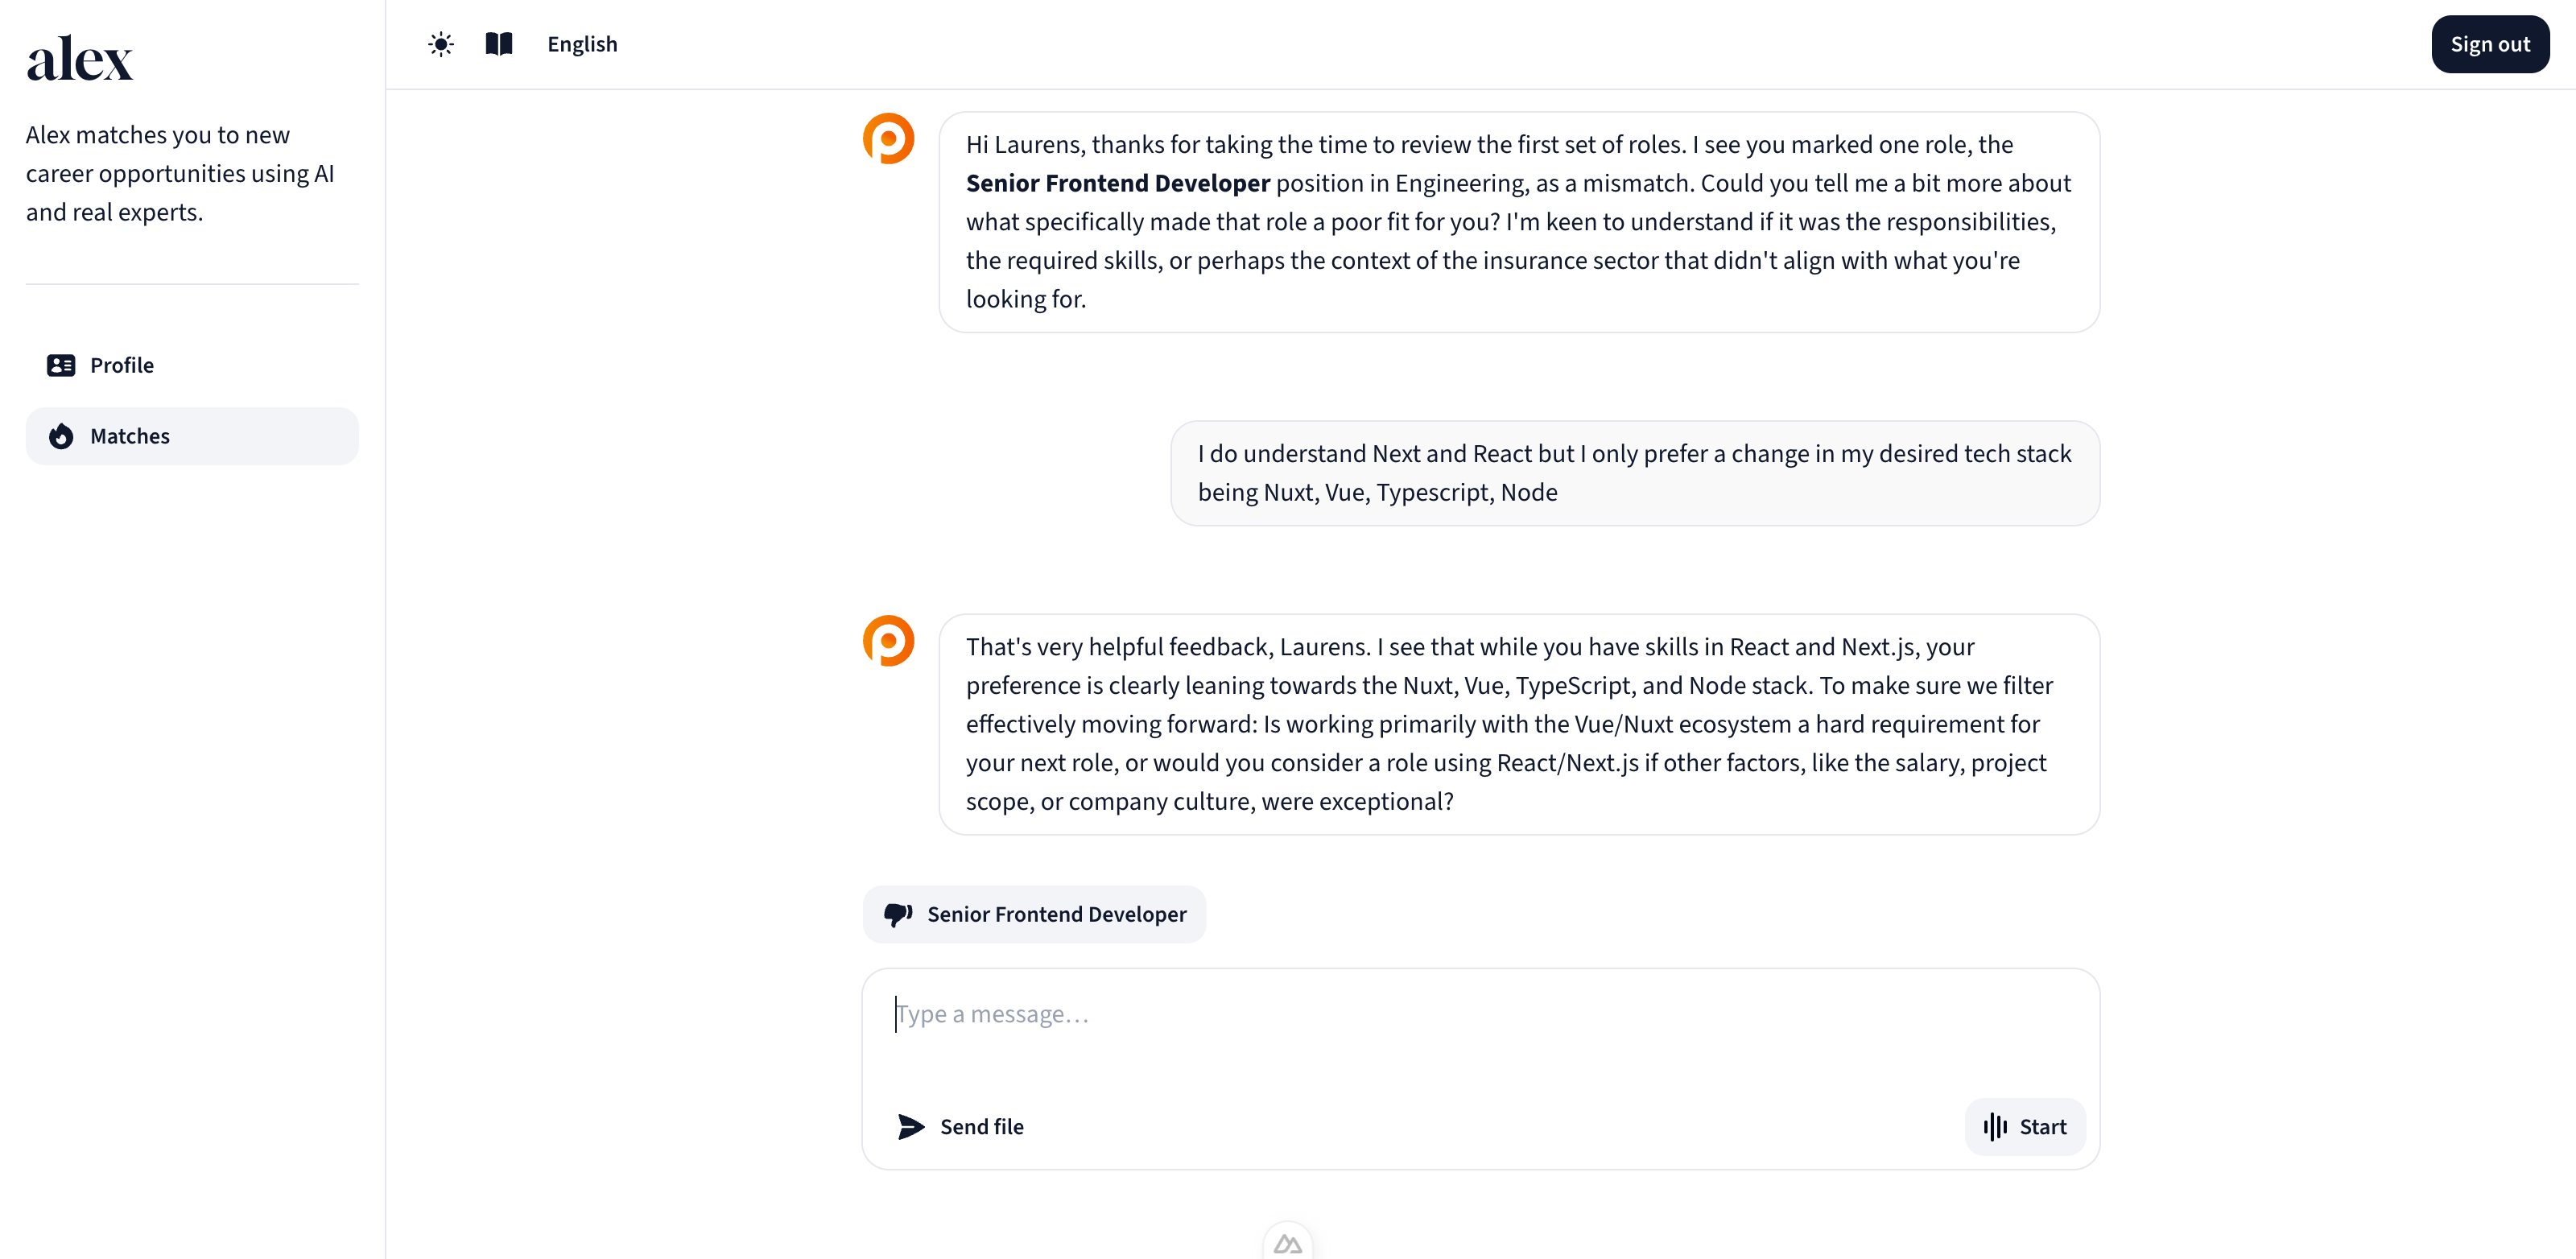
Task: Click the user's reply bubble about Nuxt
Action: pyautogui.click(x=1634, y=472)
